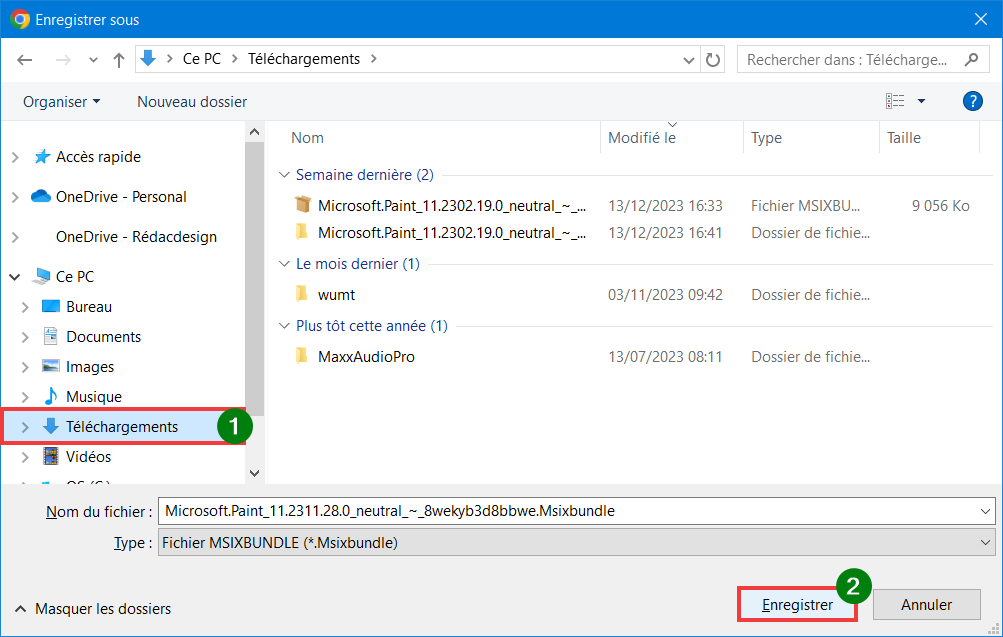
Task: Expand the Bureau node chevron
Action: [x=25, y=308]
